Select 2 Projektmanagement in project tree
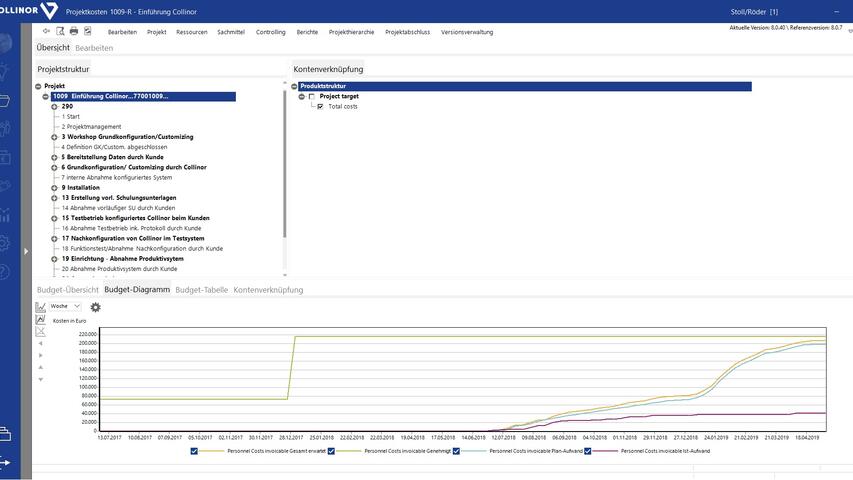This screenshot has height=480, width=853. [91, 127]
